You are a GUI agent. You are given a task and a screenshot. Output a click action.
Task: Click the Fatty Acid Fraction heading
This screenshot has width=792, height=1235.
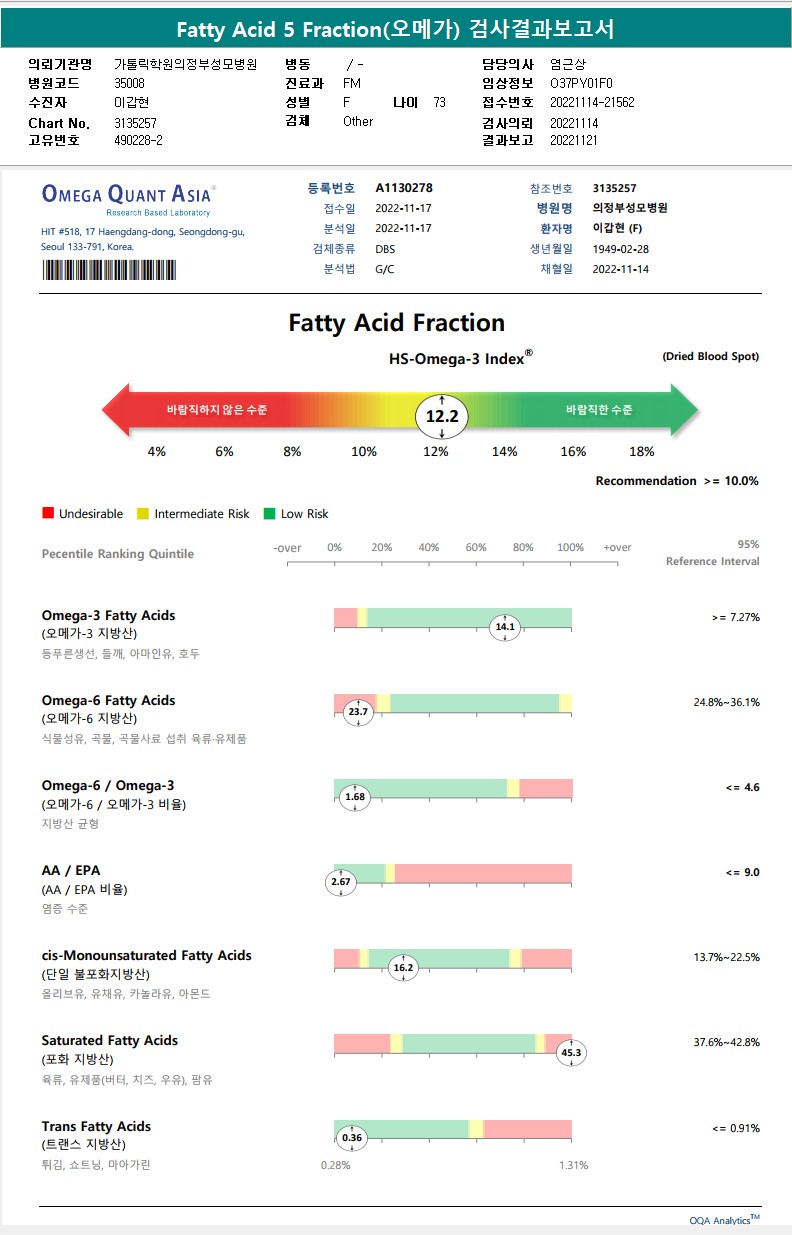click(x=396, y=323)
